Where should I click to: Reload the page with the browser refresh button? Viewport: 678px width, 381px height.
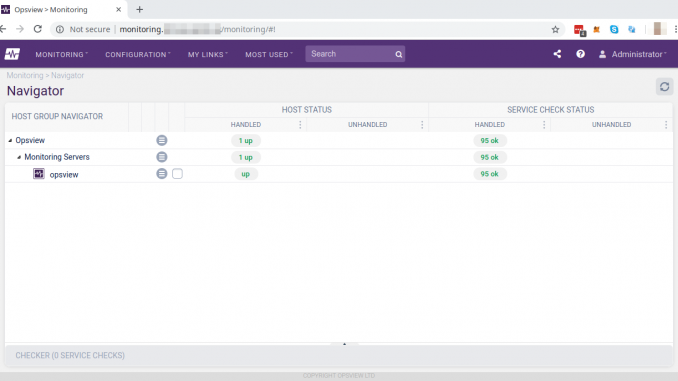[38, 29]
